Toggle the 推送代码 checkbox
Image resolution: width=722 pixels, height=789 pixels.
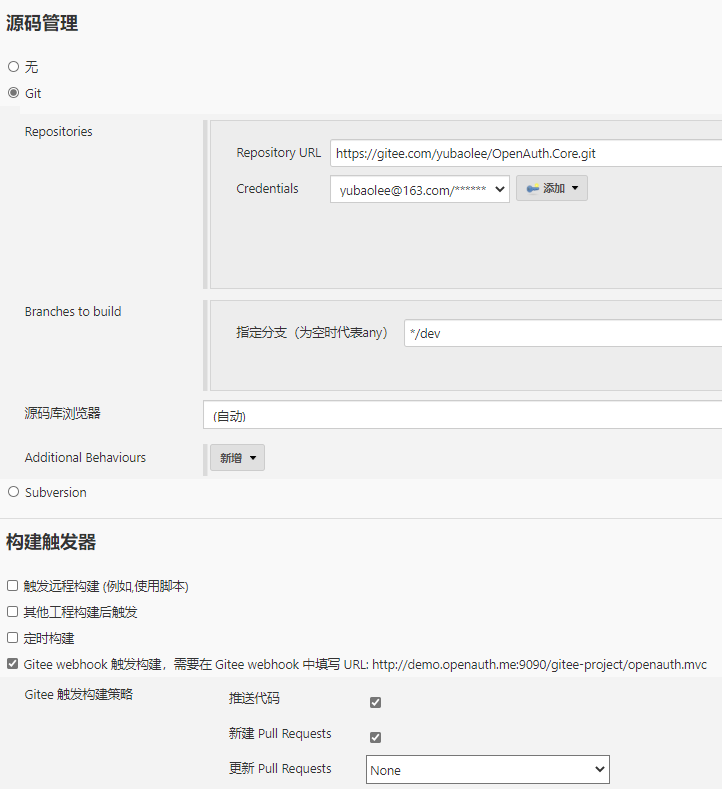[x=376, y=702]
